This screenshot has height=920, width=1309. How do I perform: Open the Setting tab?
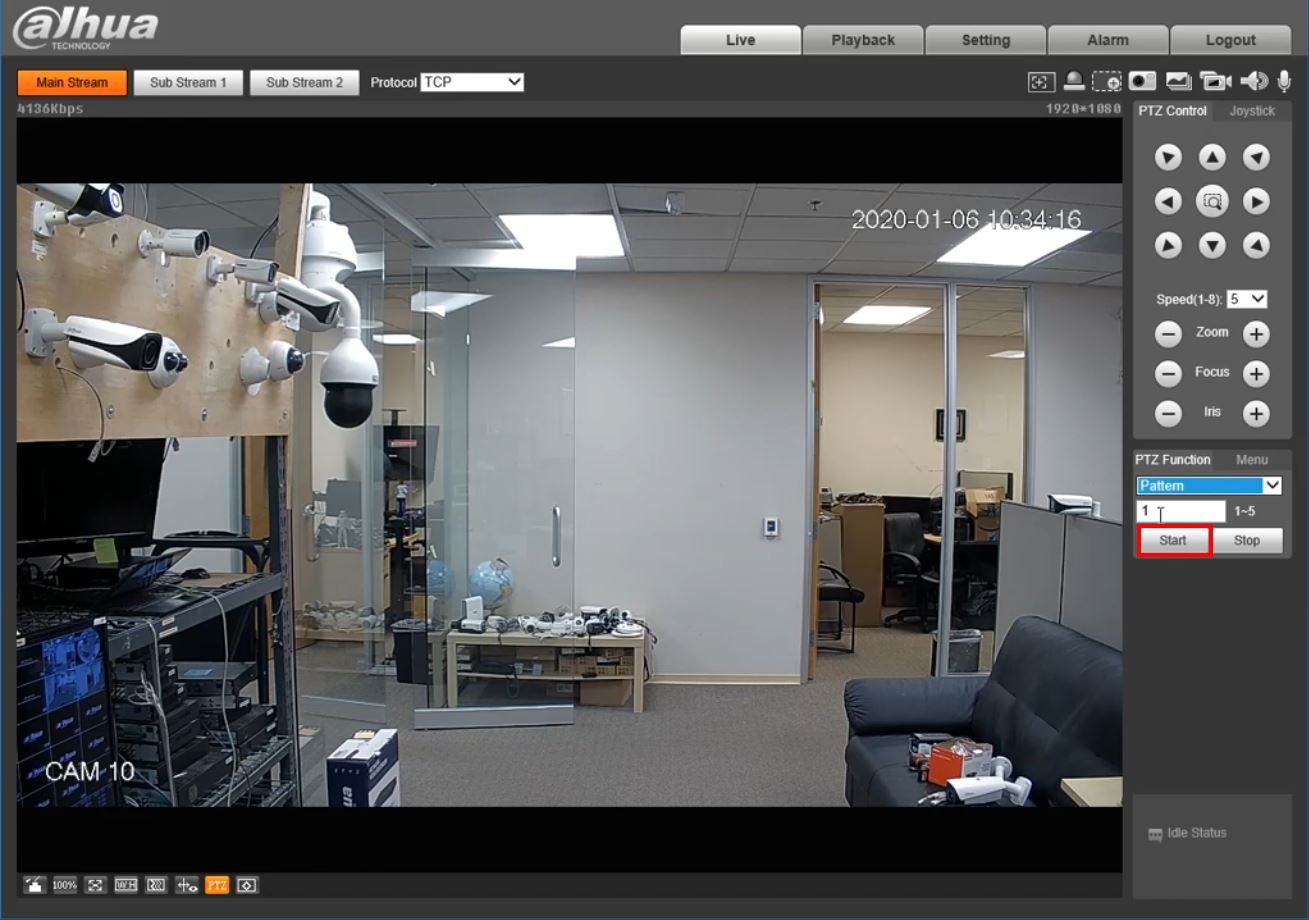[986, 40]
